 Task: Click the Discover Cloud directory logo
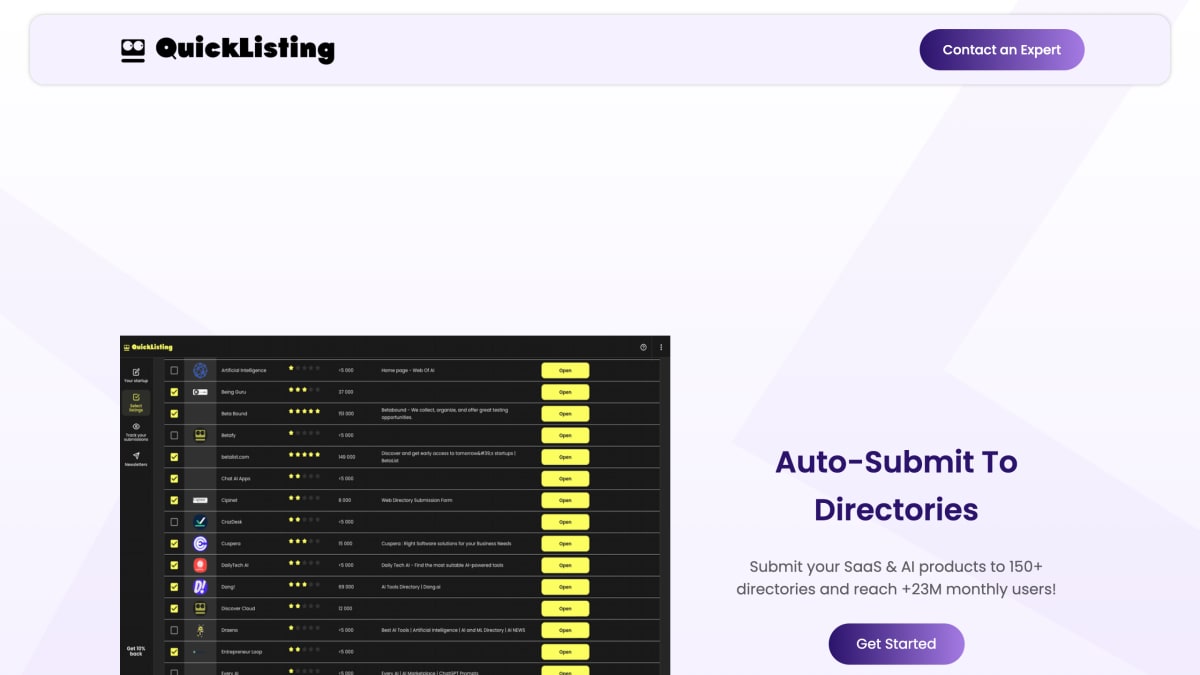(200, 608)
